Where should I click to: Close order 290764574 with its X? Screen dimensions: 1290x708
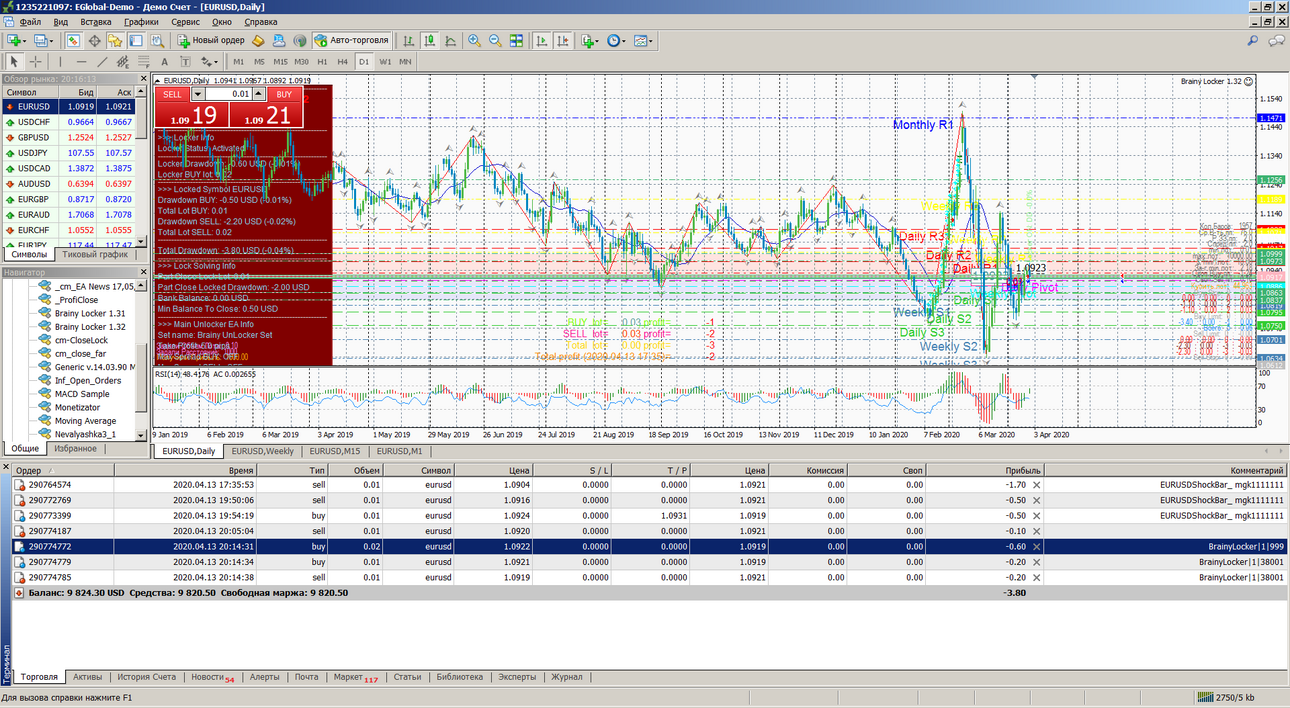(1036, 484)
